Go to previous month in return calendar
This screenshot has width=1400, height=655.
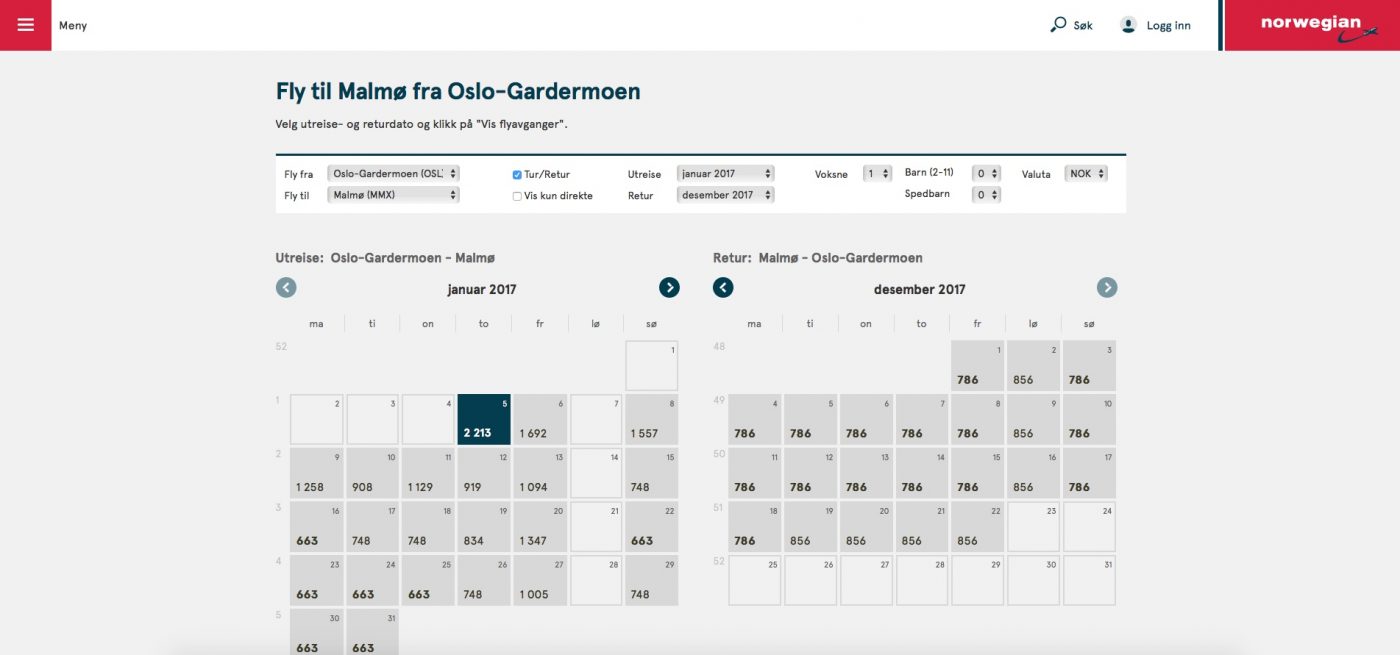pos(723,288)
